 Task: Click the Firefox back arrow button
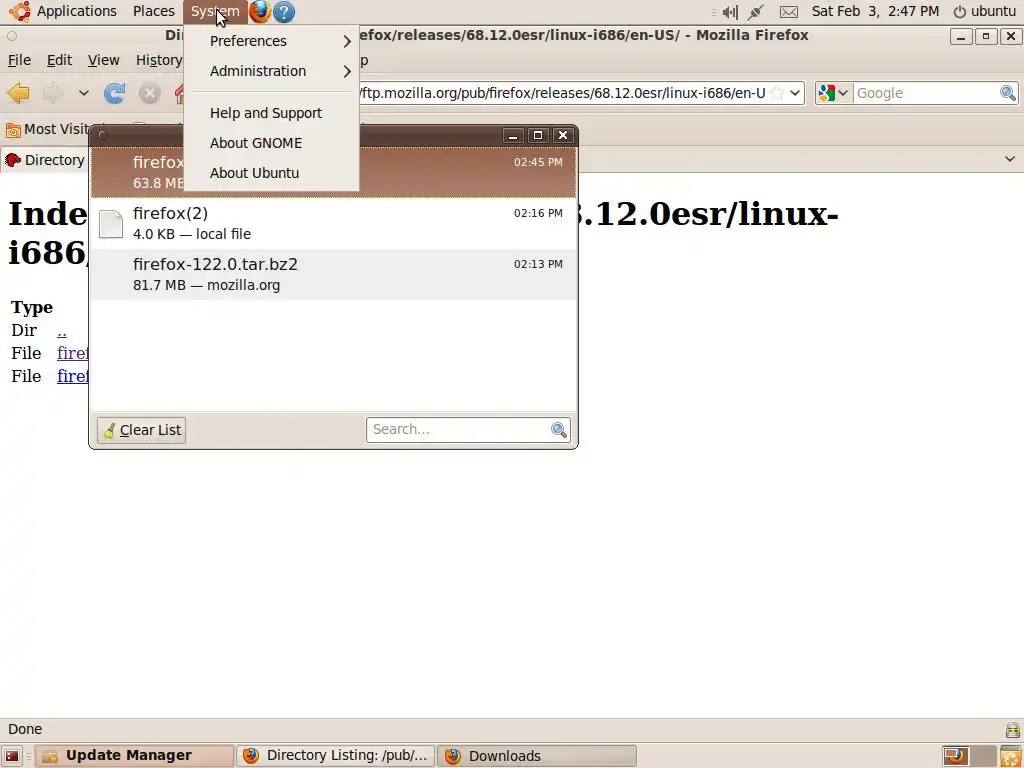tap(18, 93)
